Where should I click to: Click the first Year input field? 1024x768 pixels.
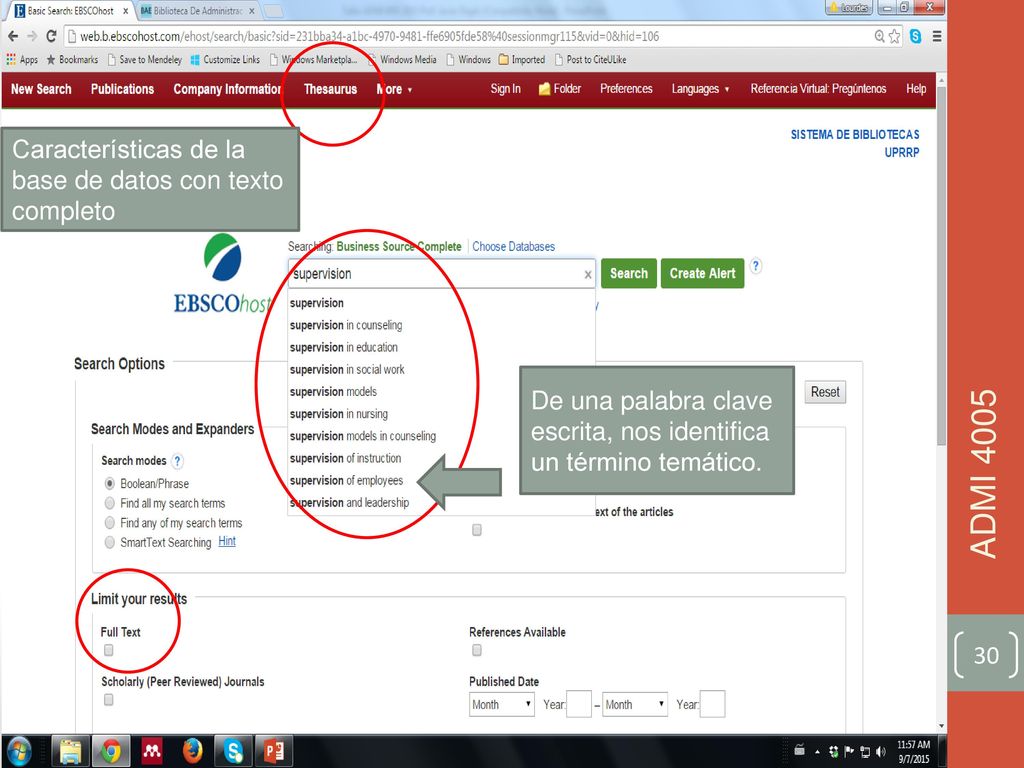[x=579, y=704]
